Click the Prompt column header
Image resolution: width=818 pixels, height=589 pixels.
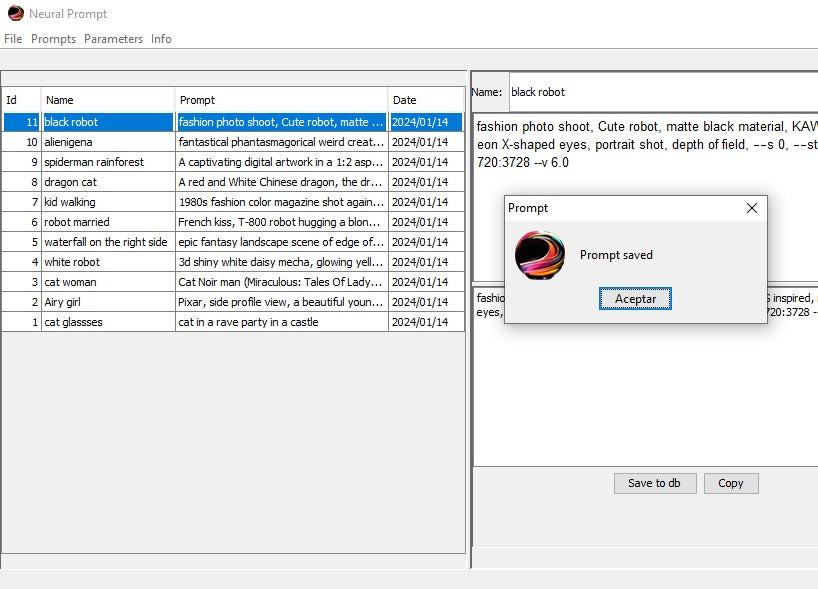(x=281, y=100)
